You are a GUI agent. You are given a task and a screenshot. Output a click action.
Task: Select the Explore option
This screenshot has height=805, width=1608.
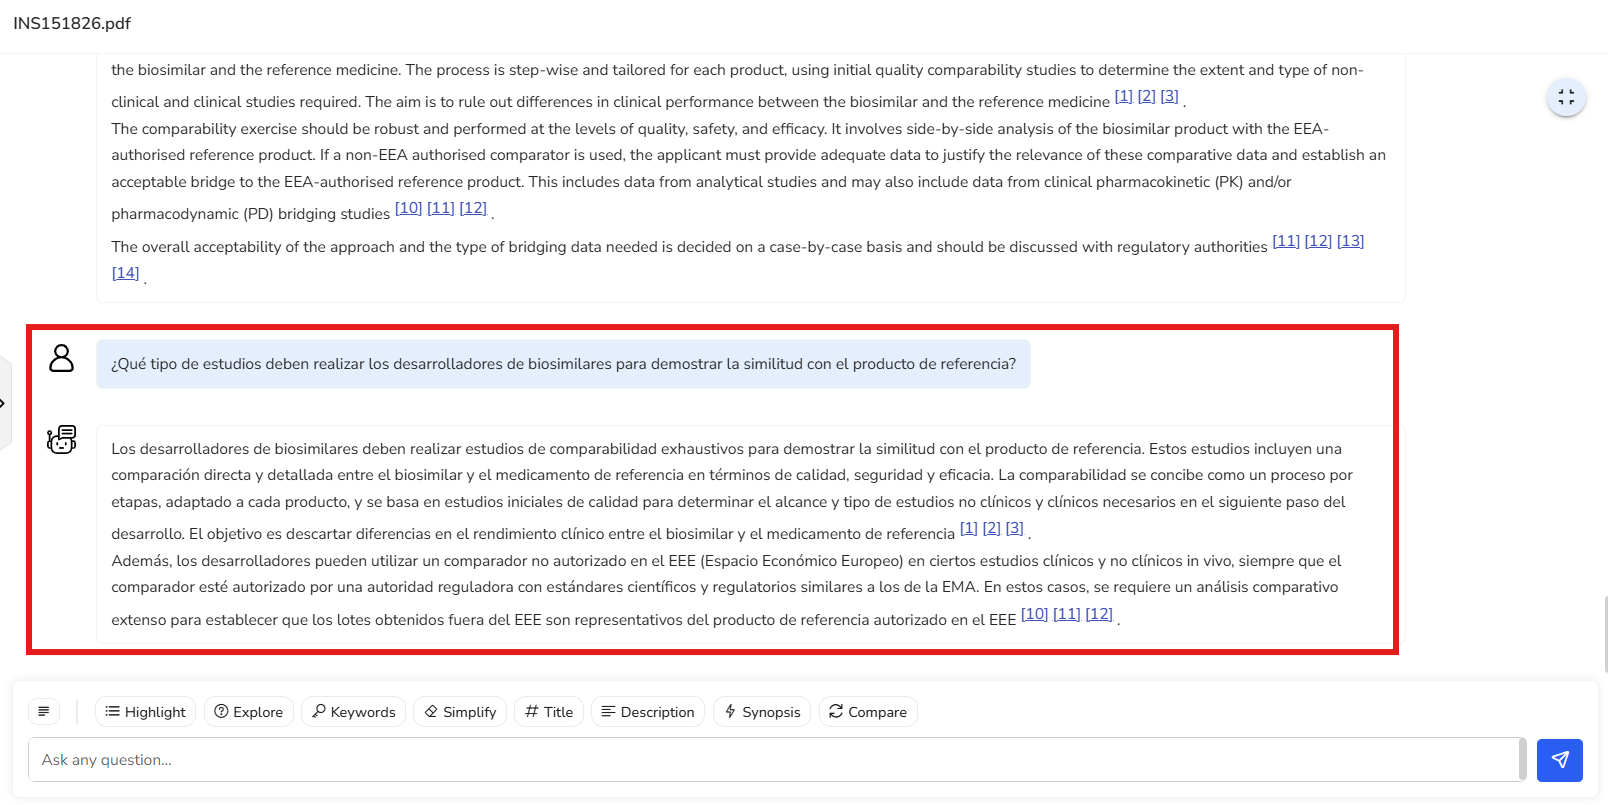(x=249, y=712)
